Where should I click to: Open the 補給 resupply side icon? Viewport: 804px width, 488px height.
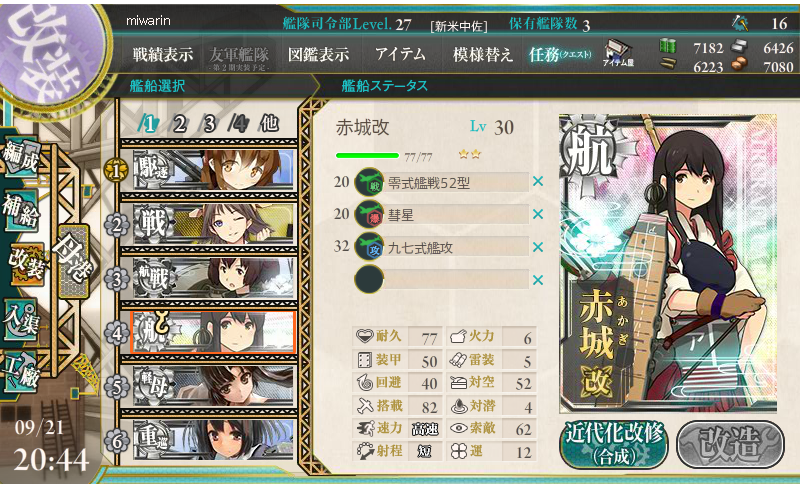point(21,209)
